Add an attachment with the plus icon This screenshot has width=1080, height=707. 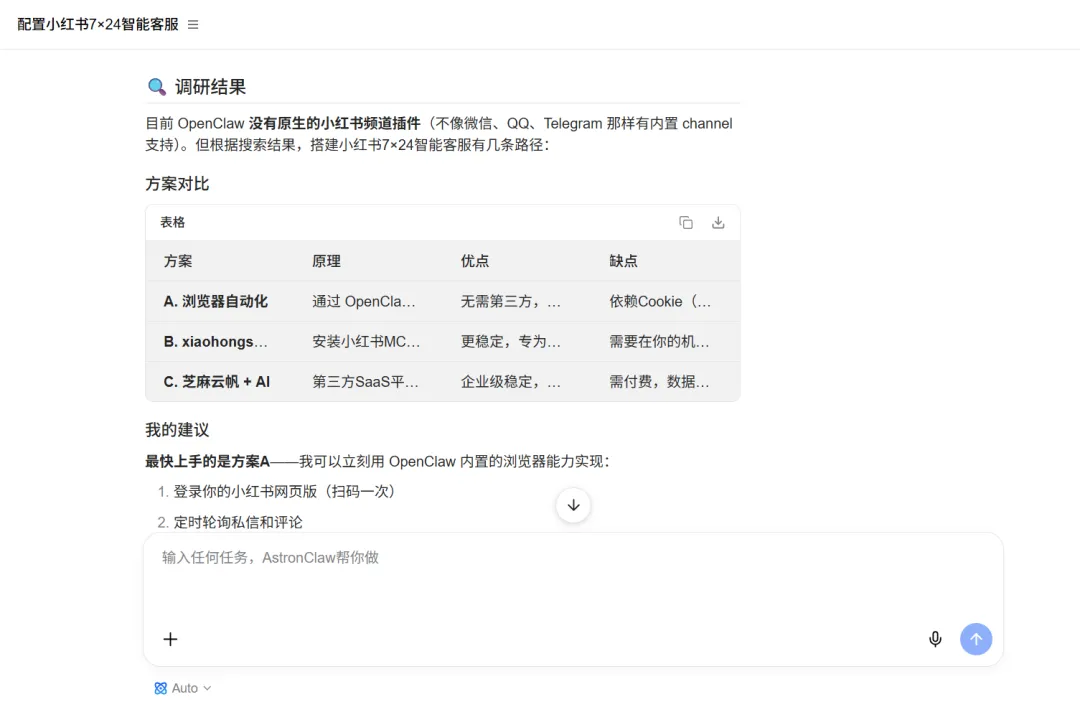(170, 639)
